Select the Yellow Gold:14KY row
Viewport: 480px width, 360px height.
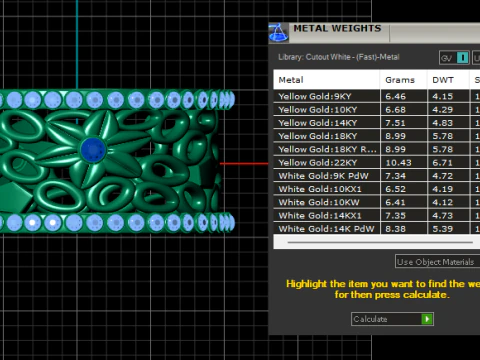[x=377, y=123]
